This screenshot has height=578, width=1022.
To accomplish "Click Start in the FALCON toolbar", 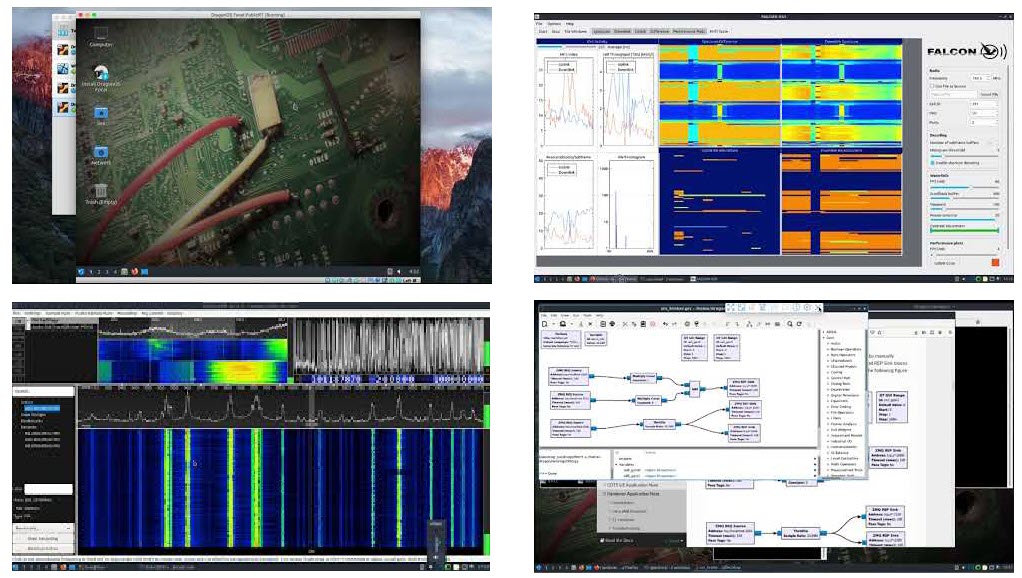I will click(x=543, y=31).
